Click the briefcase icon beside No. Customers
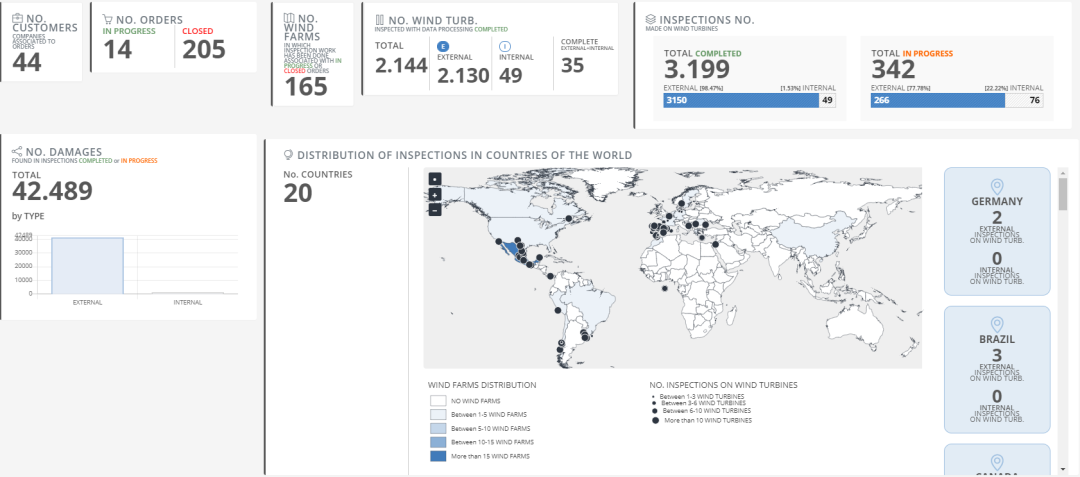 click(18, 19)
